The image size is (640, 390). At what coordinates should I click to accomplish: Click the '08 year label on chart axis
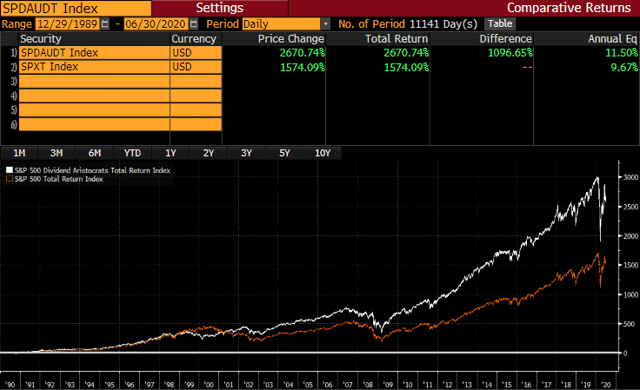[368, 384]
